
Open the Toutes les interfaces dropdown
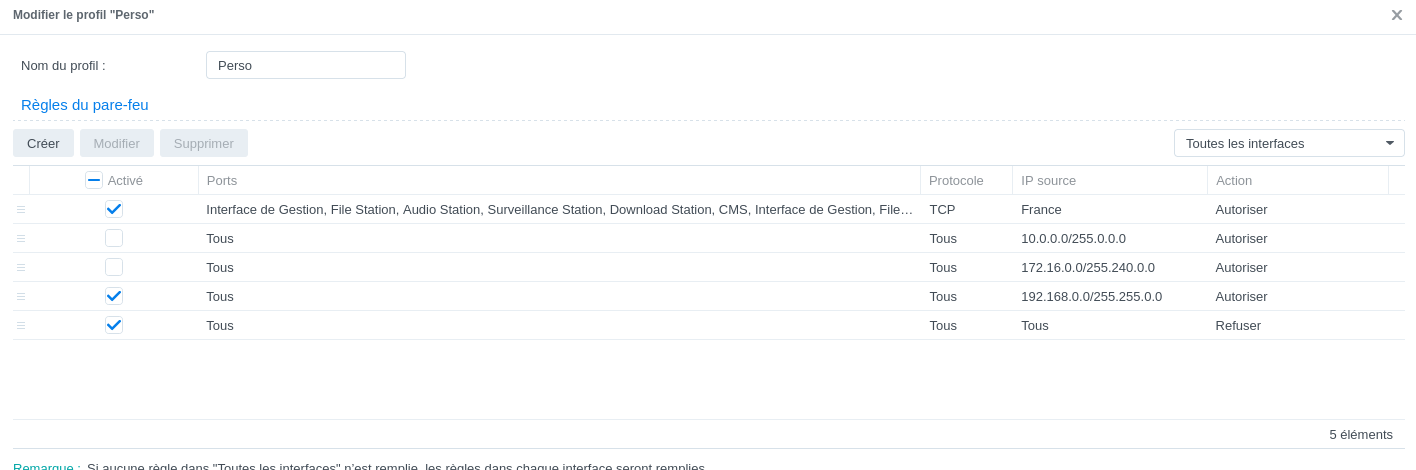[1289, 143]
